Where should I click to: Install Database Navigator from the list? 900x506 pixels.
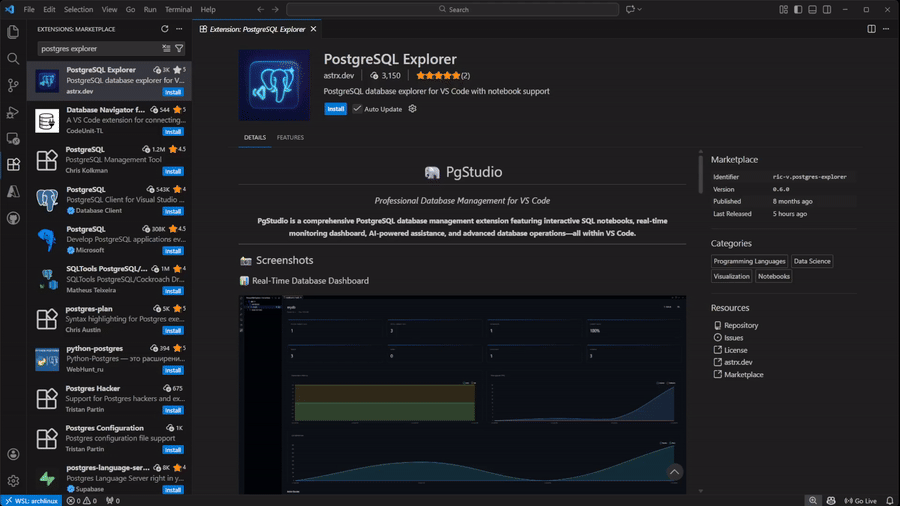[173, 131]
